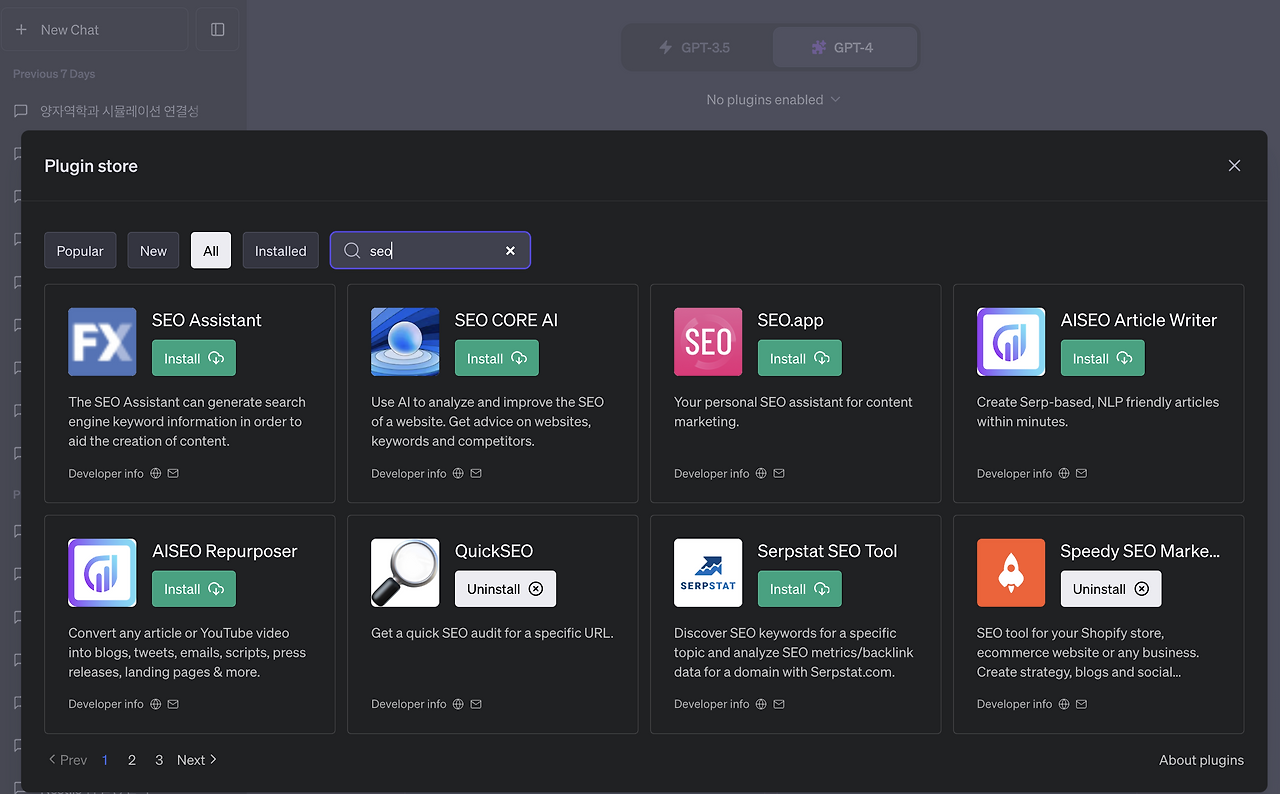Open AISEO Article Writer developer website globe

pyautogui.click(x=1065, y=473)
